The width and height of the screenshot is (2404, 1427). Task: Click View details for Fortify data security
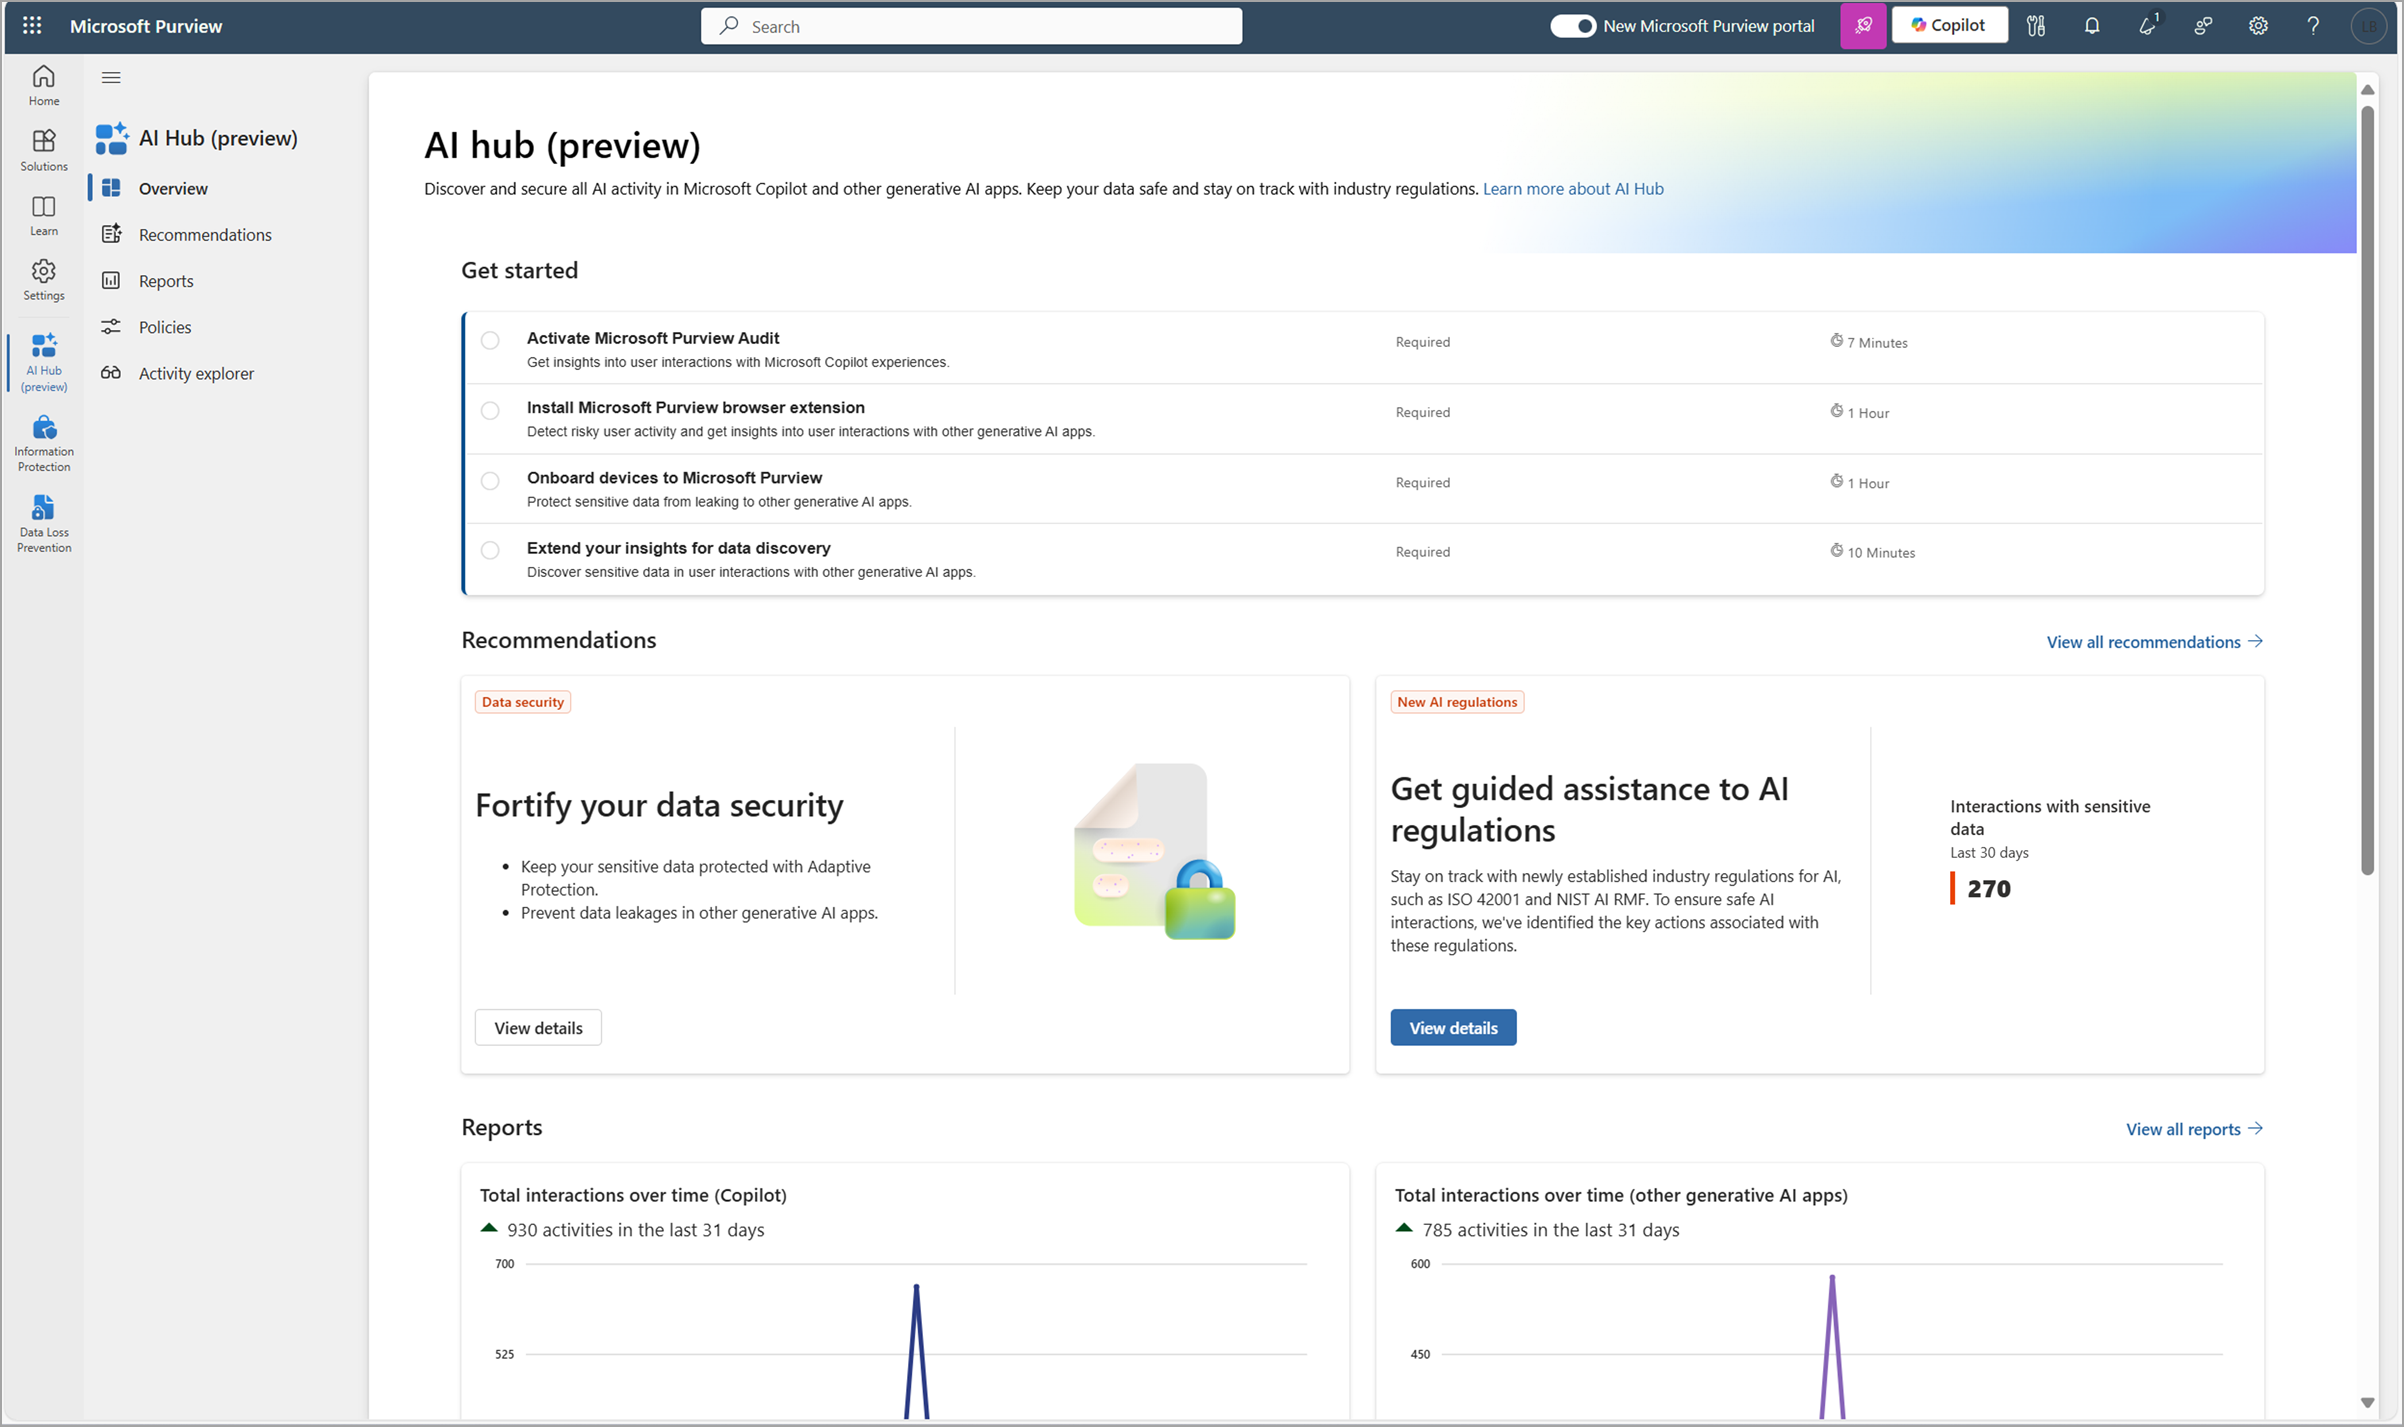coord(537,1026)
